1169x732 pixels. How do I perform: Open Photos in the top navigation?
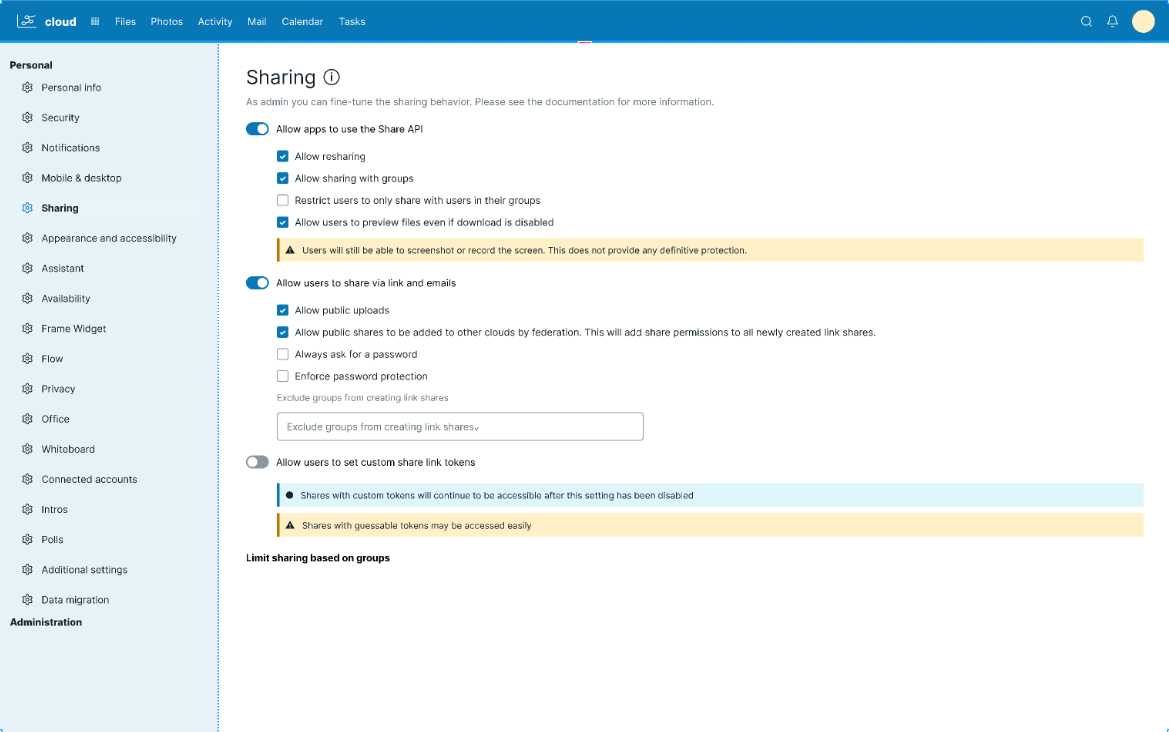point(166,22)
